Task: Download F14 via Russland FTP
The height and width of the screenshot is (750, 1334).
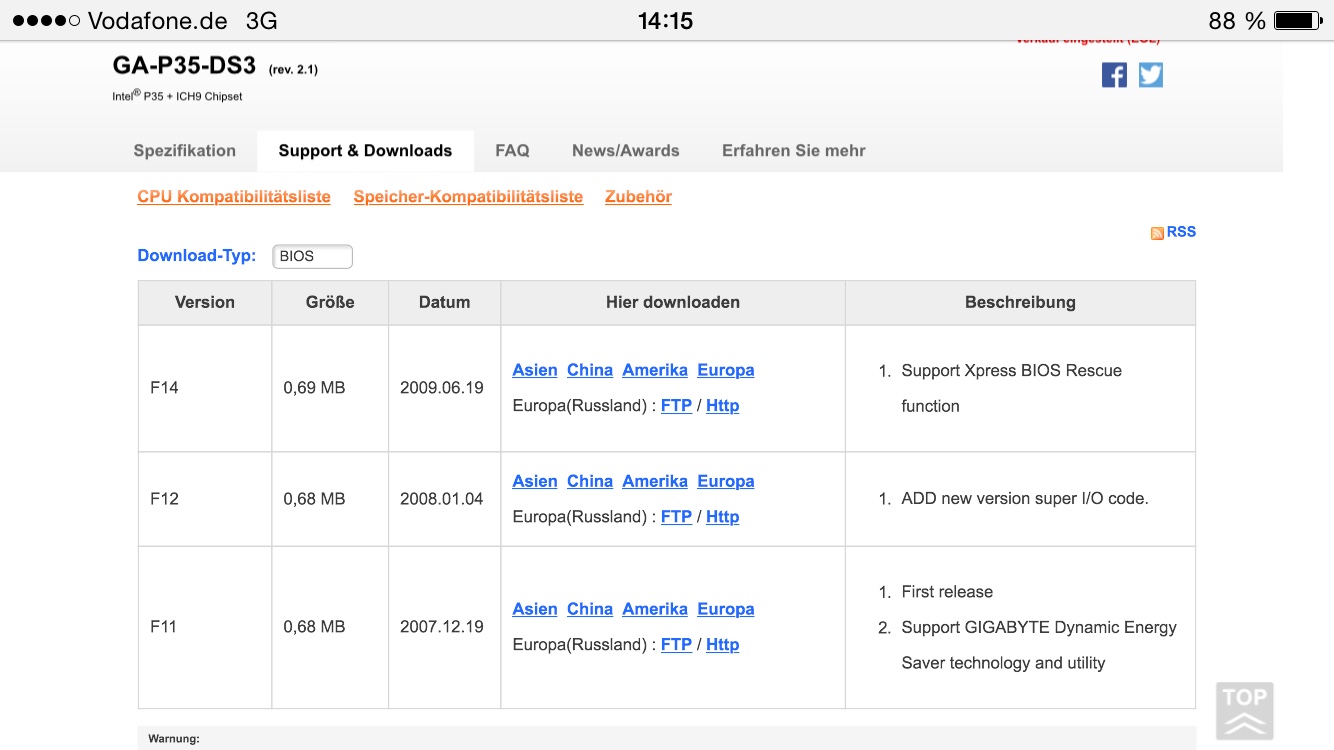Action: 677,406
